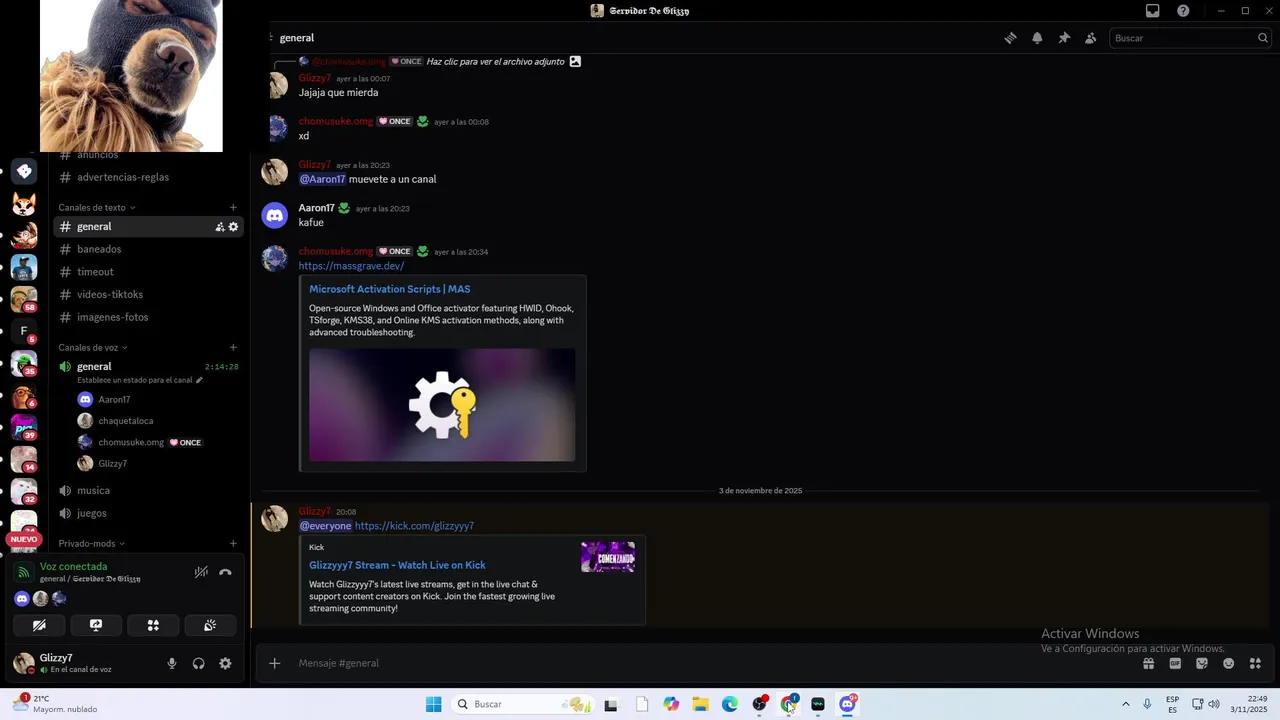Open user settings gear icon

click(225, 663)
